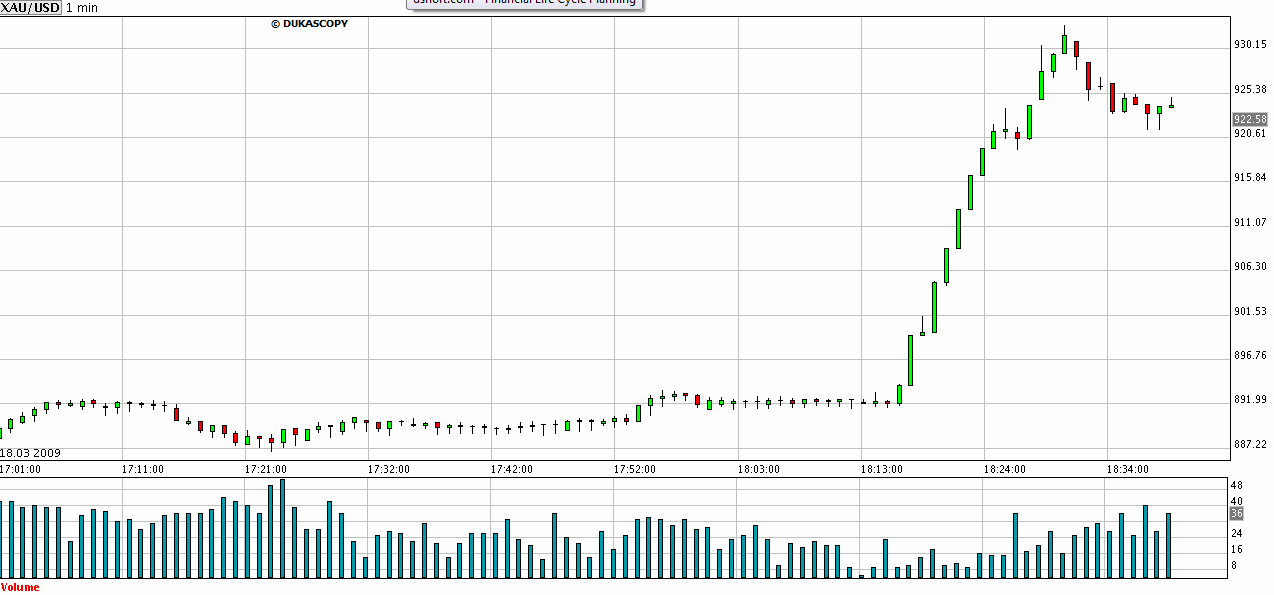Click the 18:24:00 time axis label

tap(1005, 468)
